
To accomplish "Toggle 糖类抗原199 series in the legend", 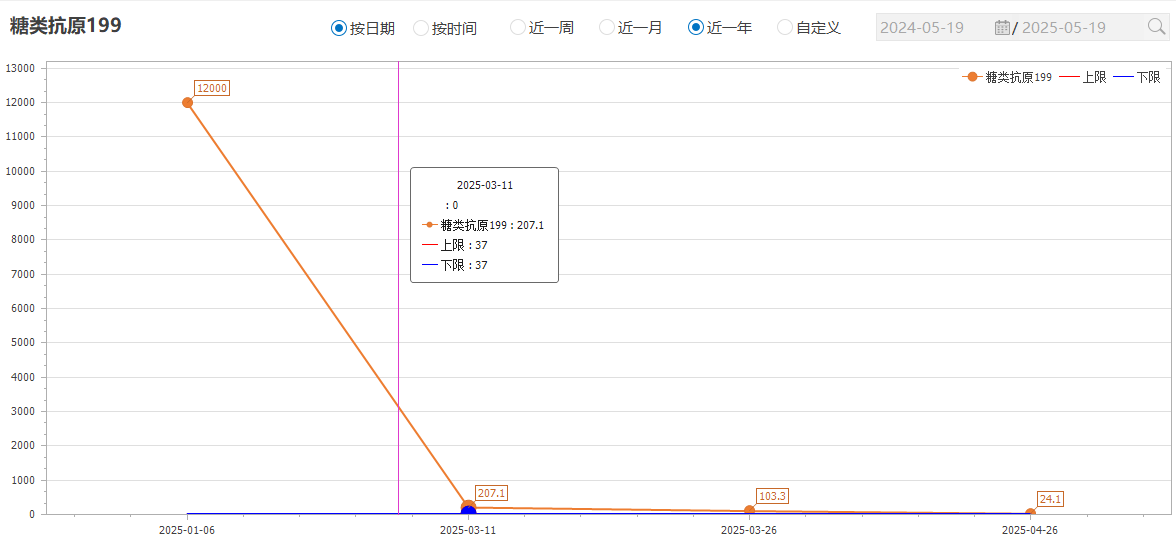I will (x=1007, y=76).
